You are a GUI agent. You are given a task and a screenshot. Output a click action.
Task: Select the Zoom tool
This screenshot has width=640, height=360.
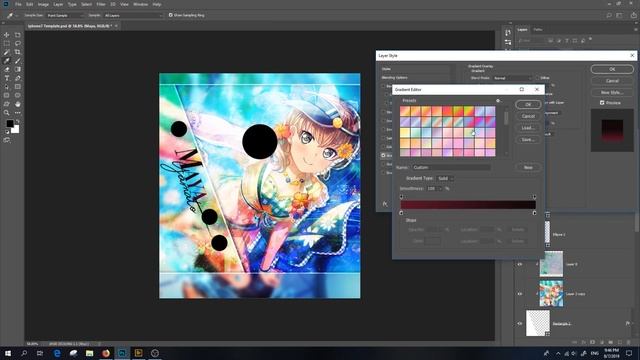7,113
